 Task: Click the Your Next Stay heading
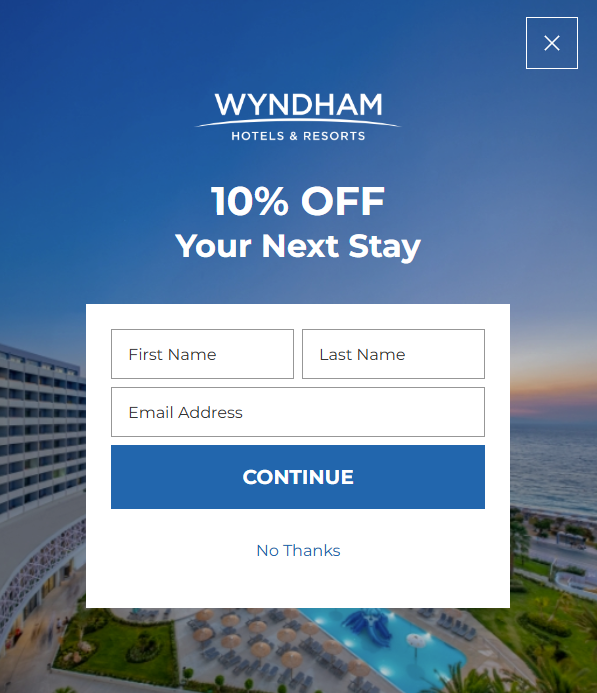(x=298, y=246)
